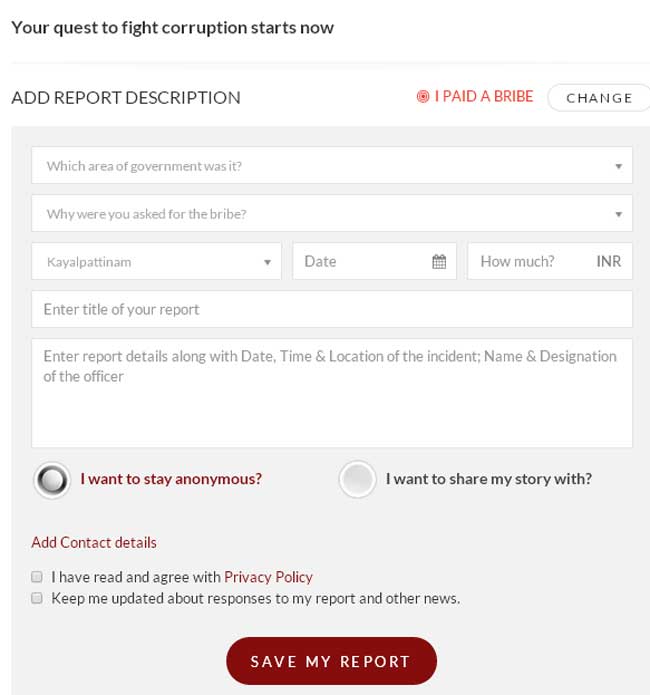Click Add Contact details link
650x695 pixels.
click(x=94, y=543)
